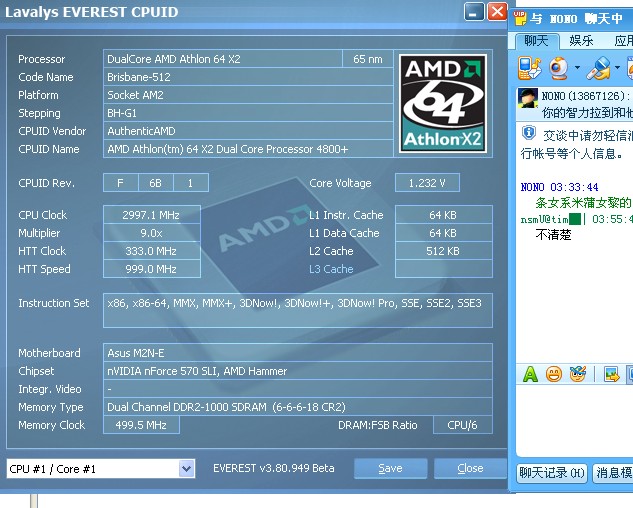
Task: Open 聊天记录 (H) chat history
Action: [551, 472]
